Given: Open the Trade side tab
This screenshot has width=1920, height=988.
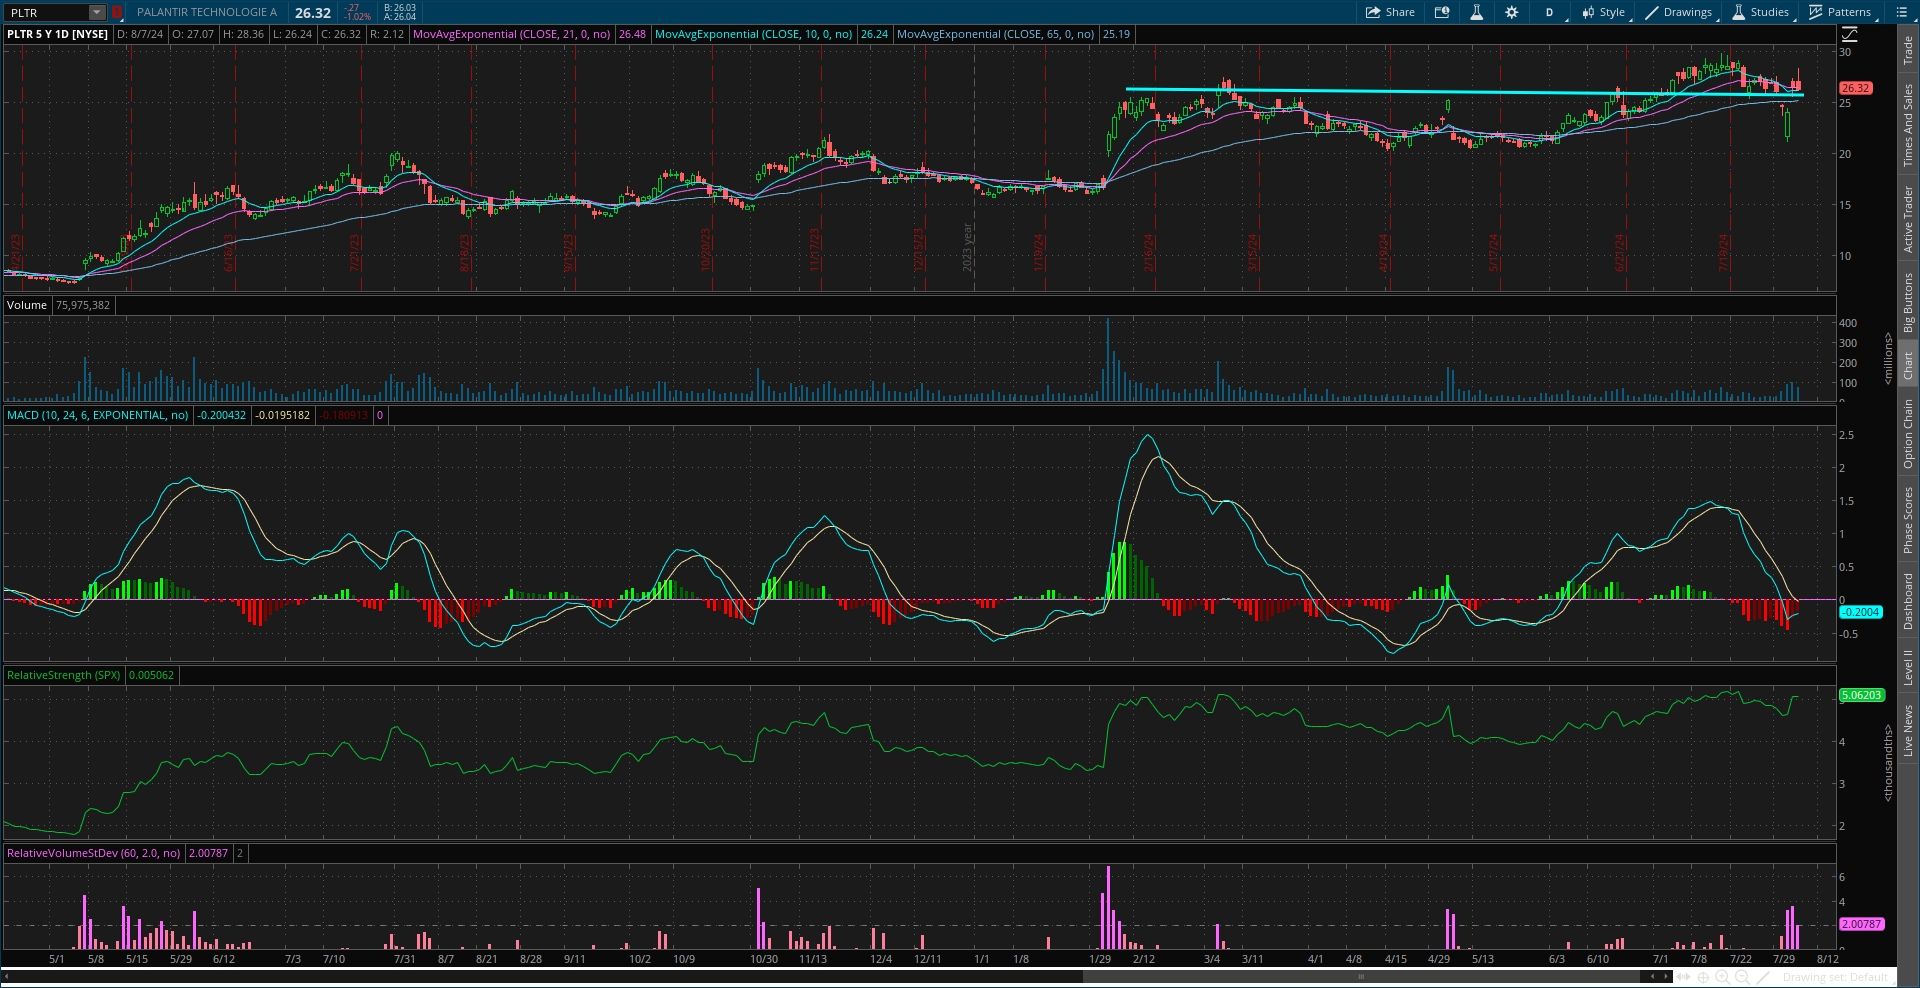Looking at the screenshot, I should [1908, 50].
